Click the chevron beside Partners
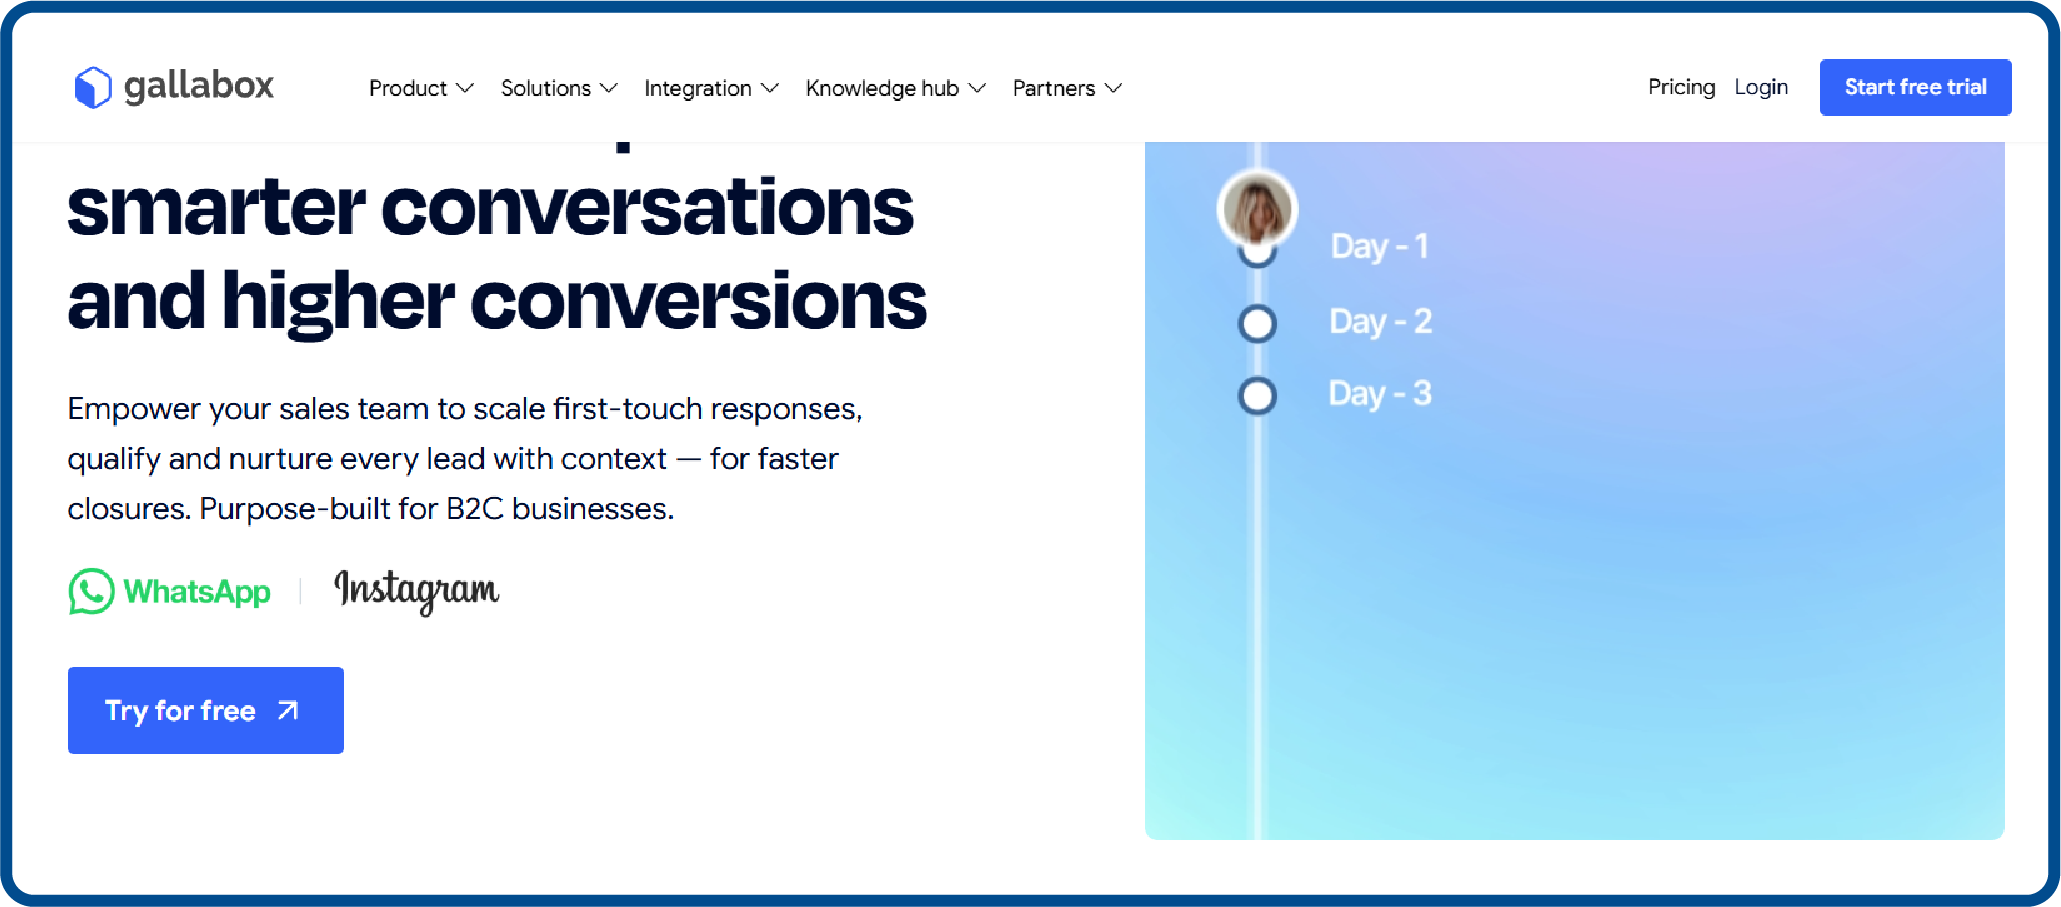The width and height of the screenshot is (2061, 907). click(1114, 88)
